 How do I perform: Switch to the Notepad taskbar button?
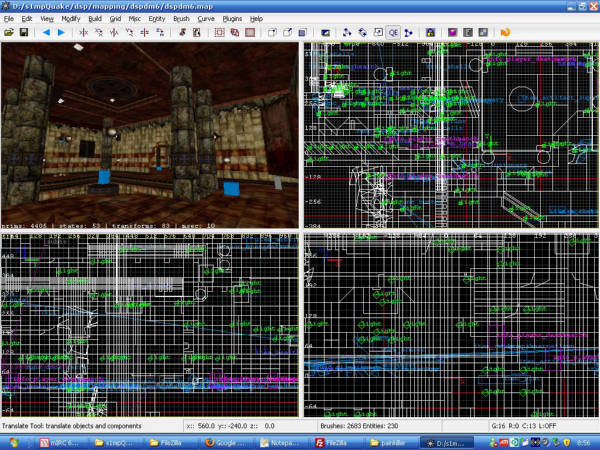pyautogui.click(x=281, y=443)
